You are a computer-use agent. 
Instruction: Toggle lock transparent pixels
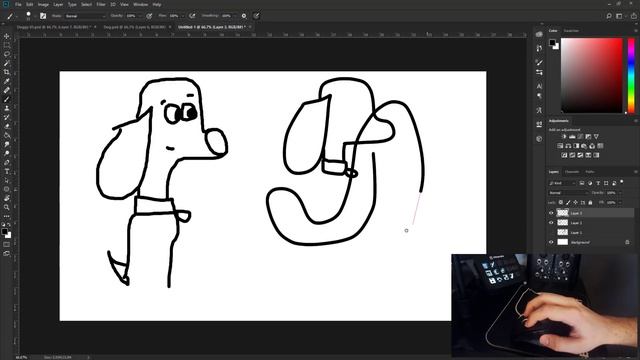(x=561, y=202)
